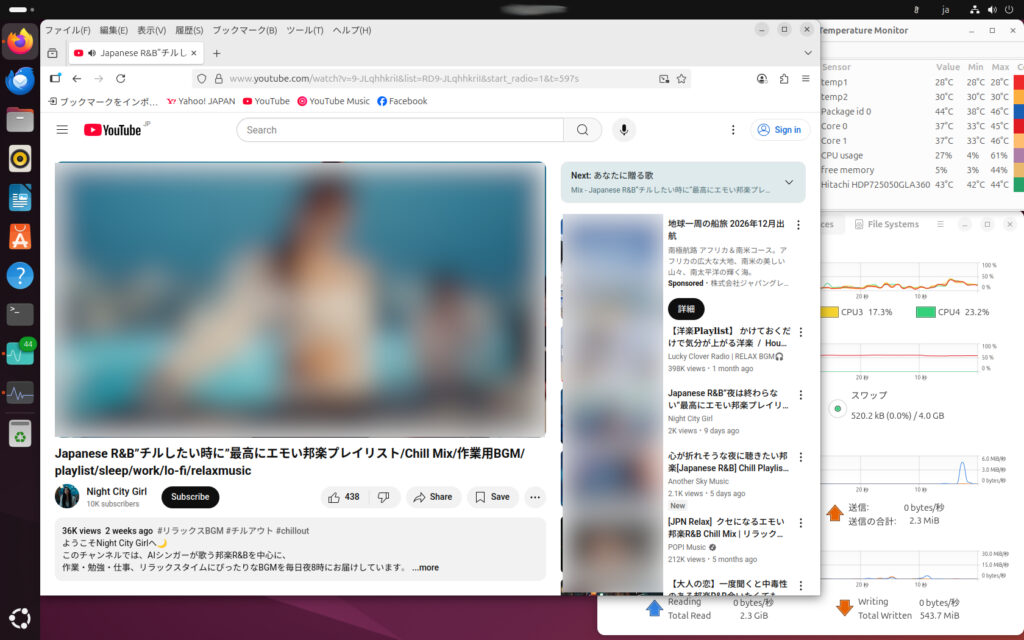The image size is (1024, 640).
Task: Open the Firefox extensions puzzle icon
Action: [784, 78]
